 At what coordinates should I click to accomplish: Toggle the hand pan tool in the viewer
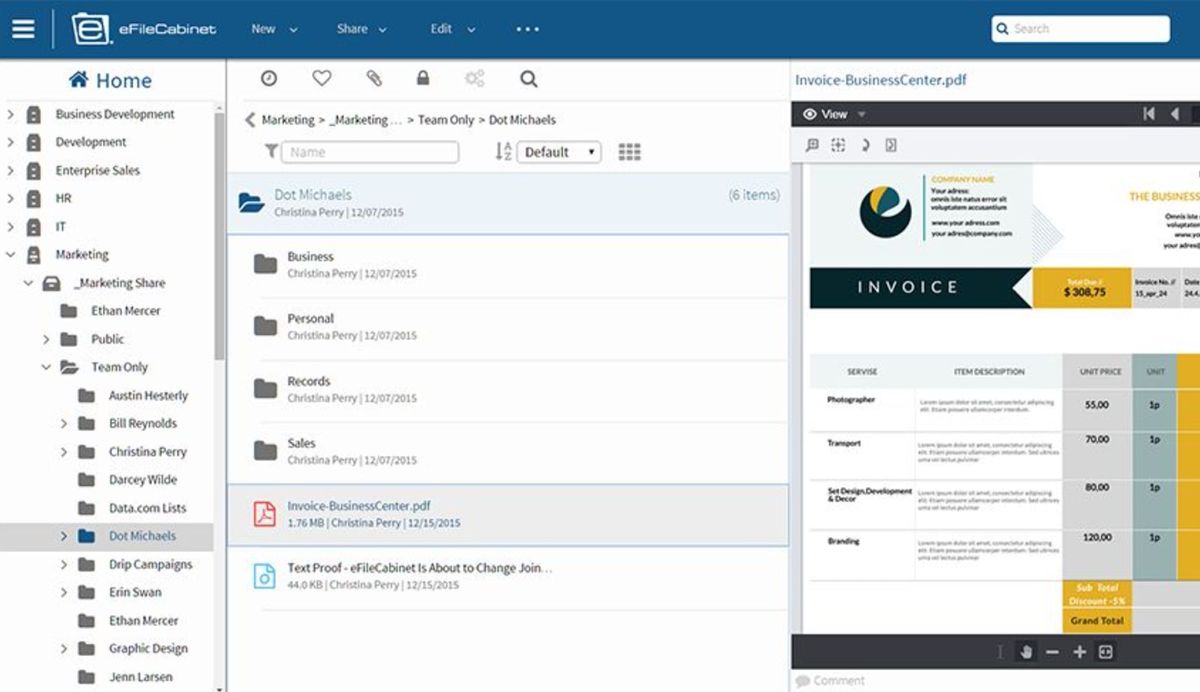tap(1027, 652)
